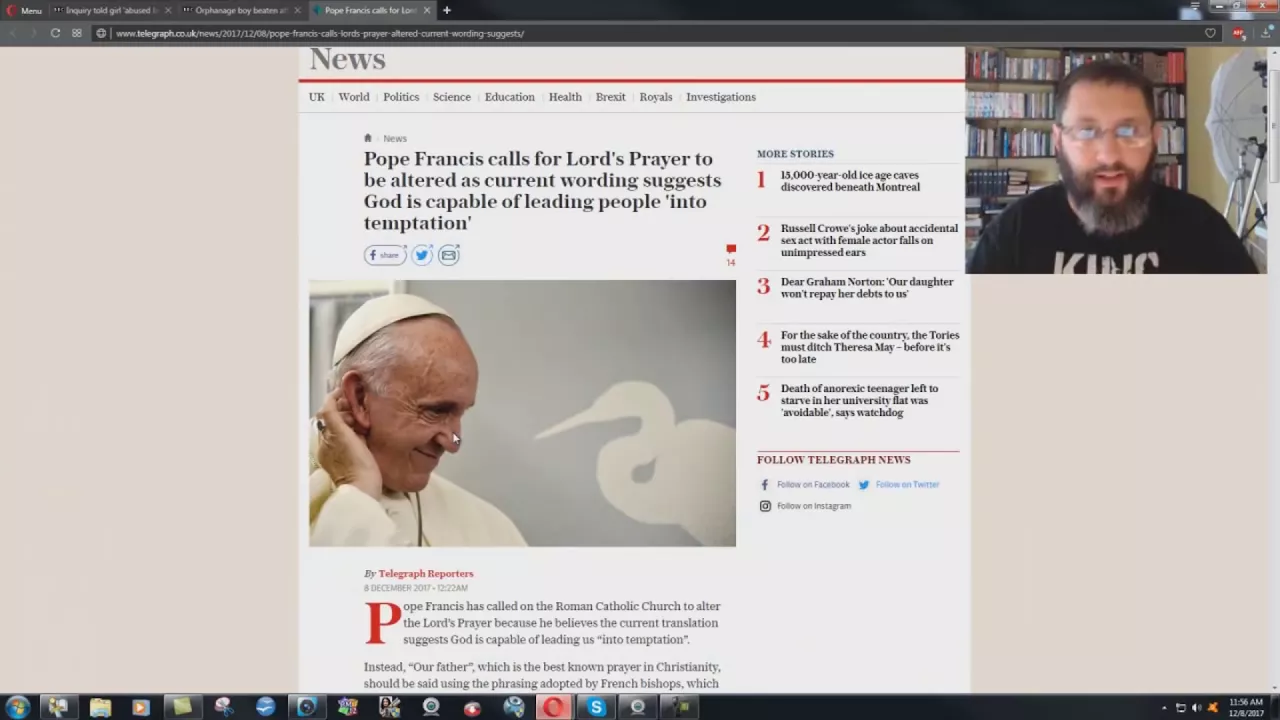Open the Investigations section
Screen dimensions: 1280x720
721,97
